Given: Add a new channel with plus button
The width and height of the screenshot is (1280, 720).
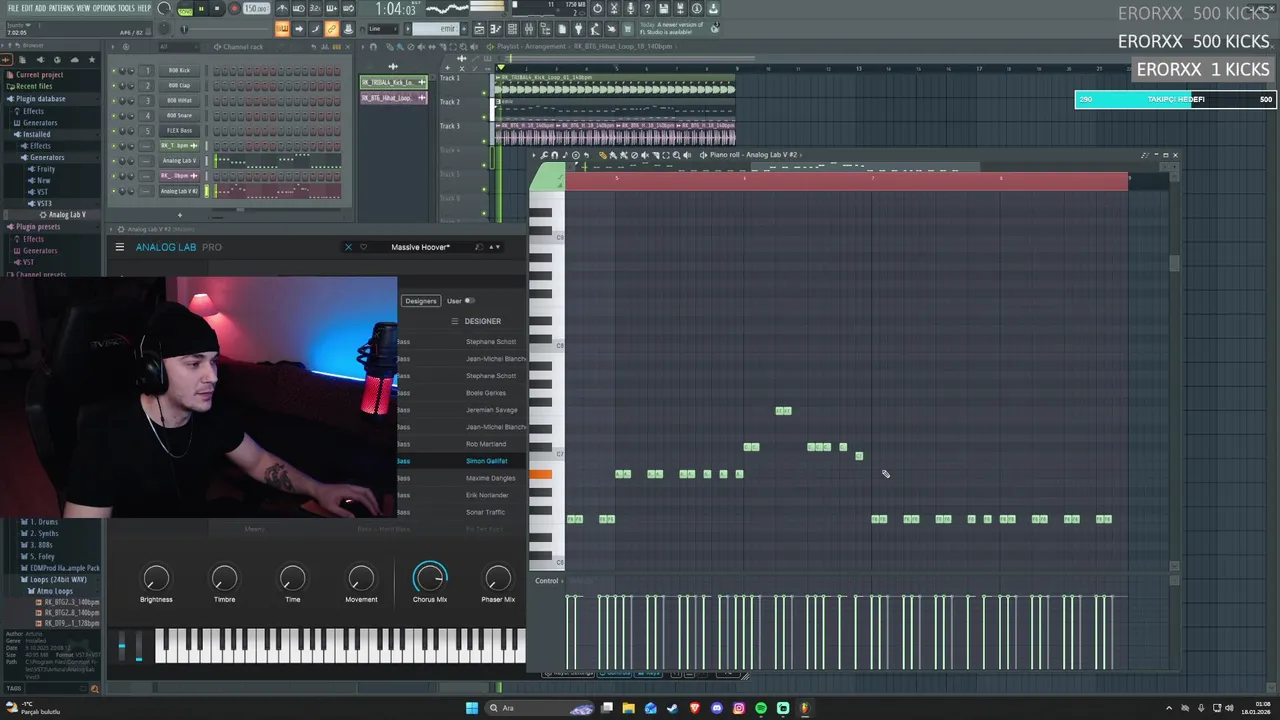Looking at the screenshot, I should pos(180,214).
